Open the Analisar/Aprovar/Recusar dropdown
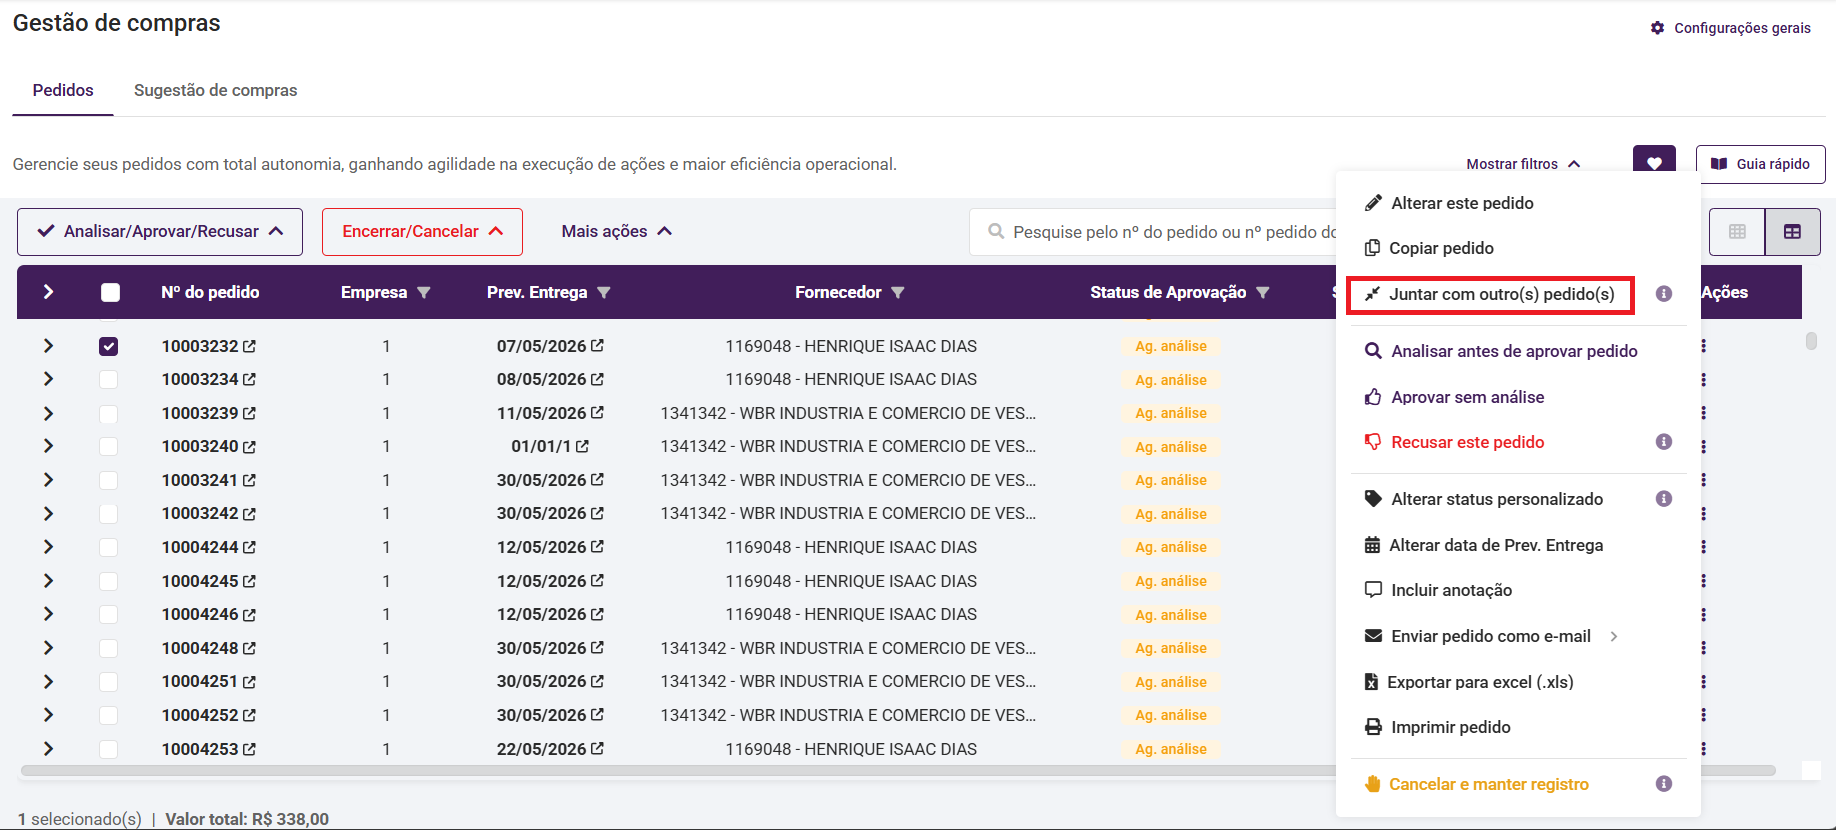This screenshot has height=830, width=1836. [160, 232]
